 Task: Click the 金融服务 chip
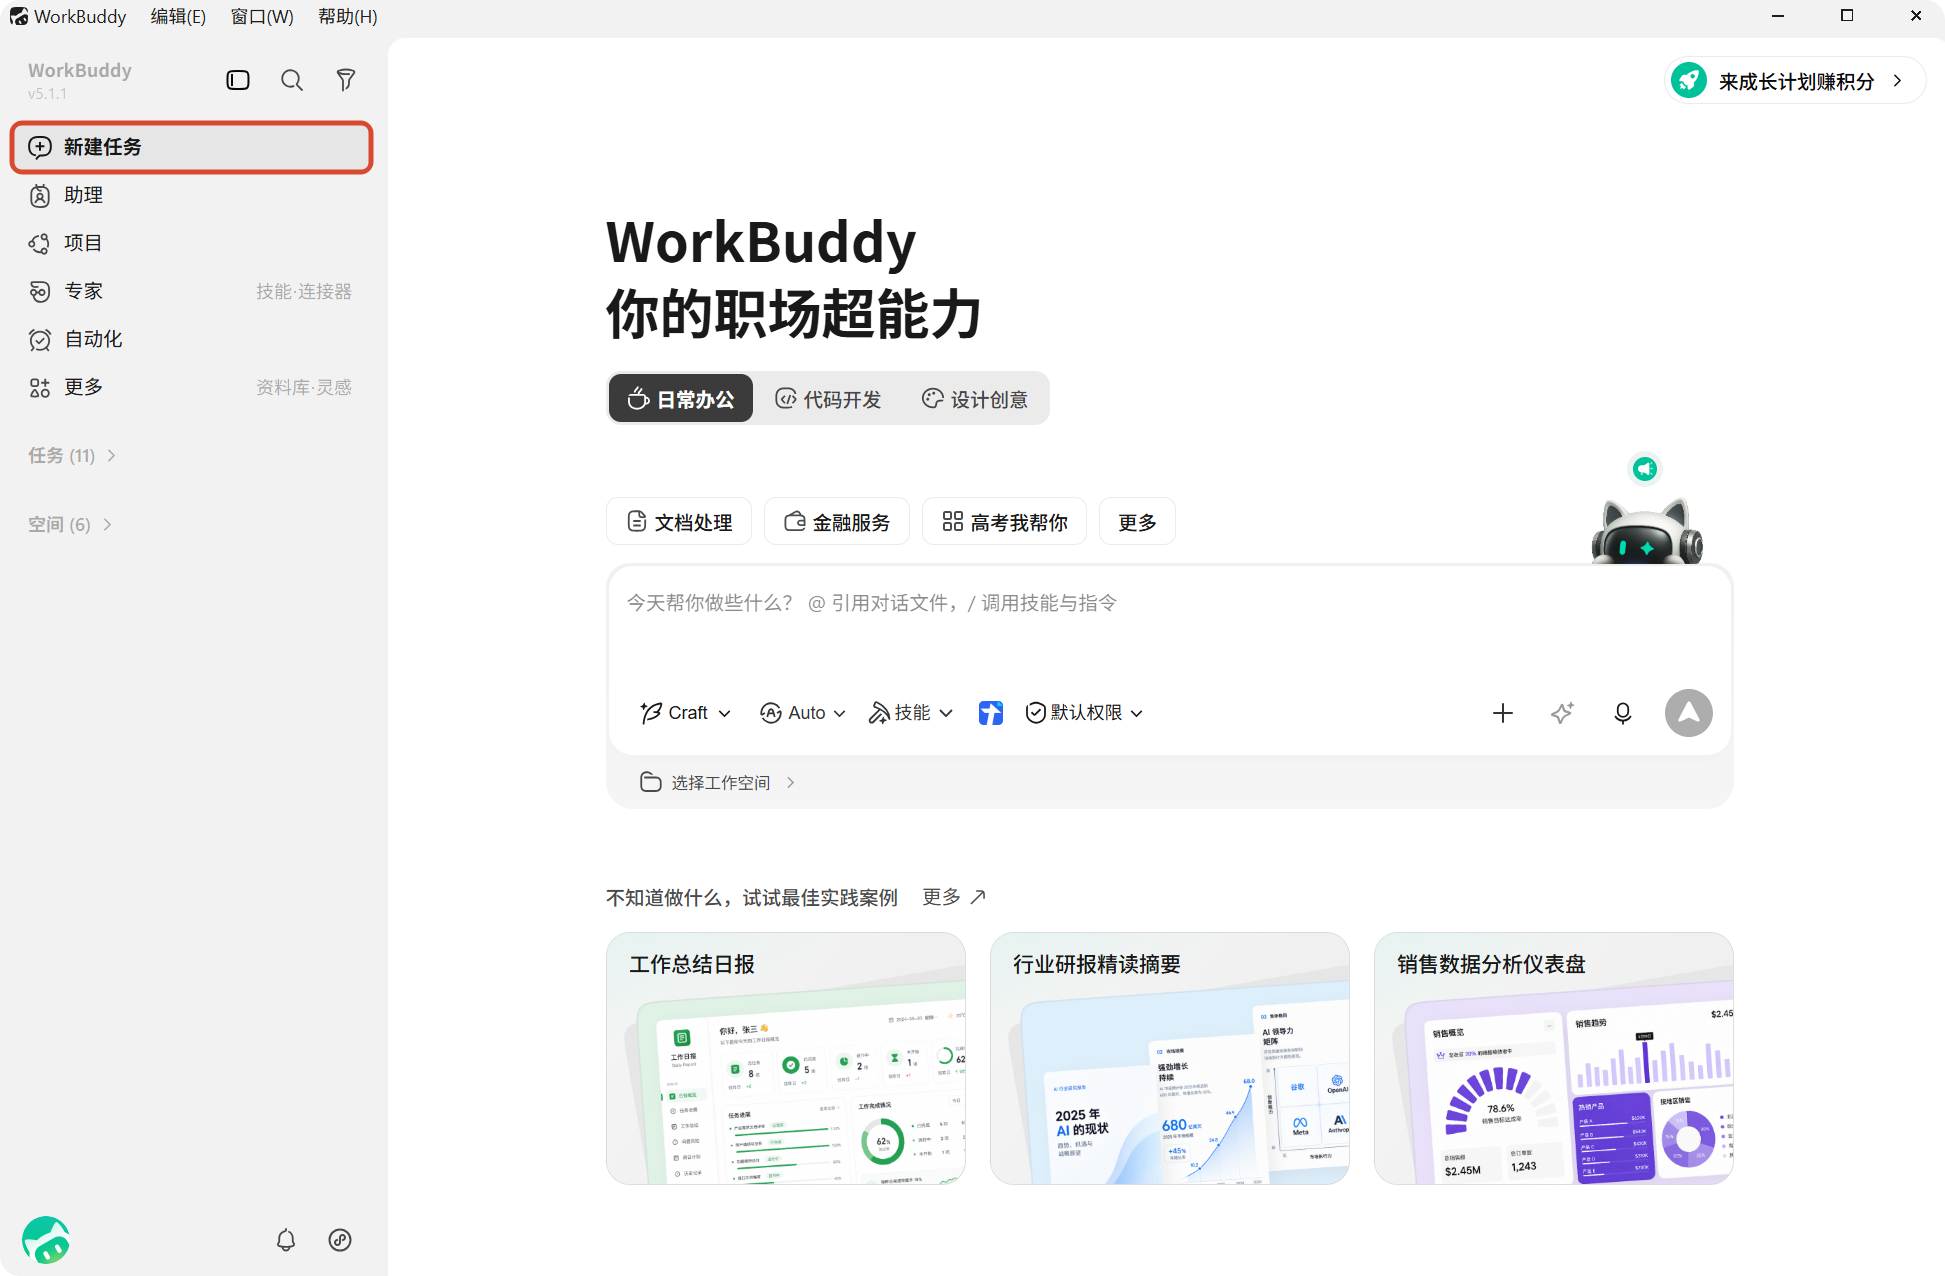pyautogui.click(x=837, y=522)
